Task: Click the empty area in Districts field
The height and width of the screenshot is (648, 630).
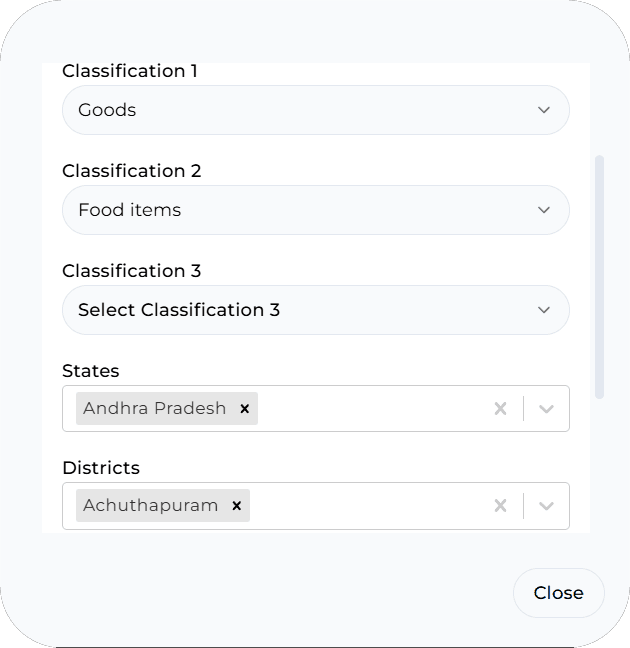Action: coord(370,506)
